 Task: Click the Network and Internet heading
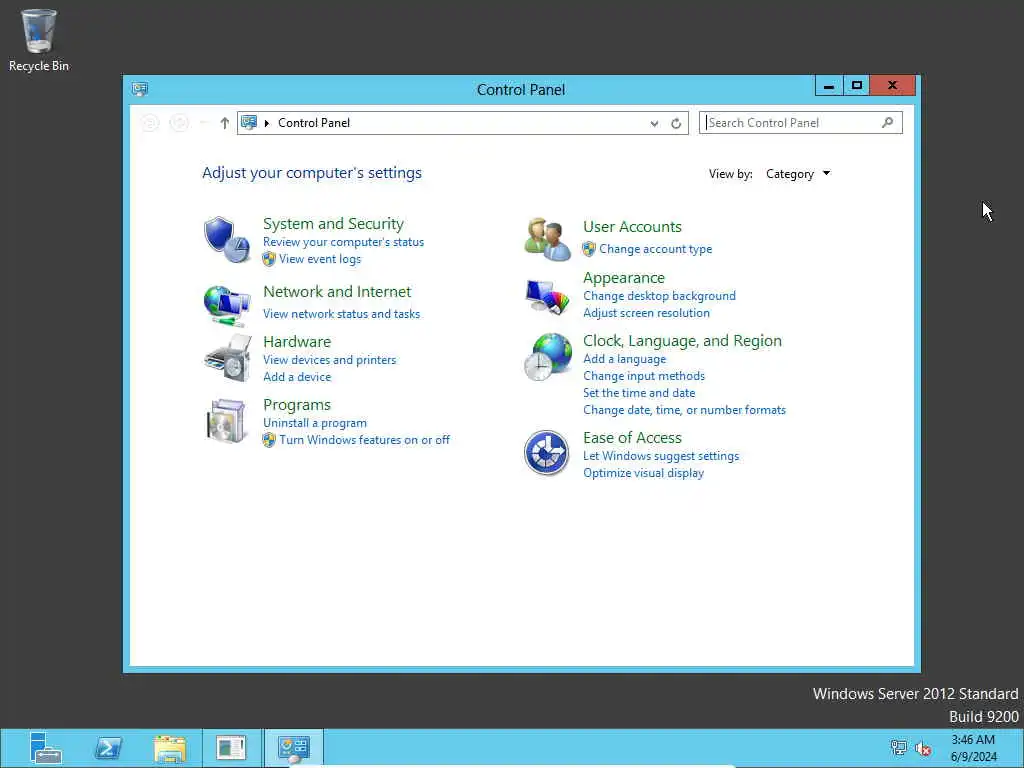pyautogui.click(x=337, y=291)
